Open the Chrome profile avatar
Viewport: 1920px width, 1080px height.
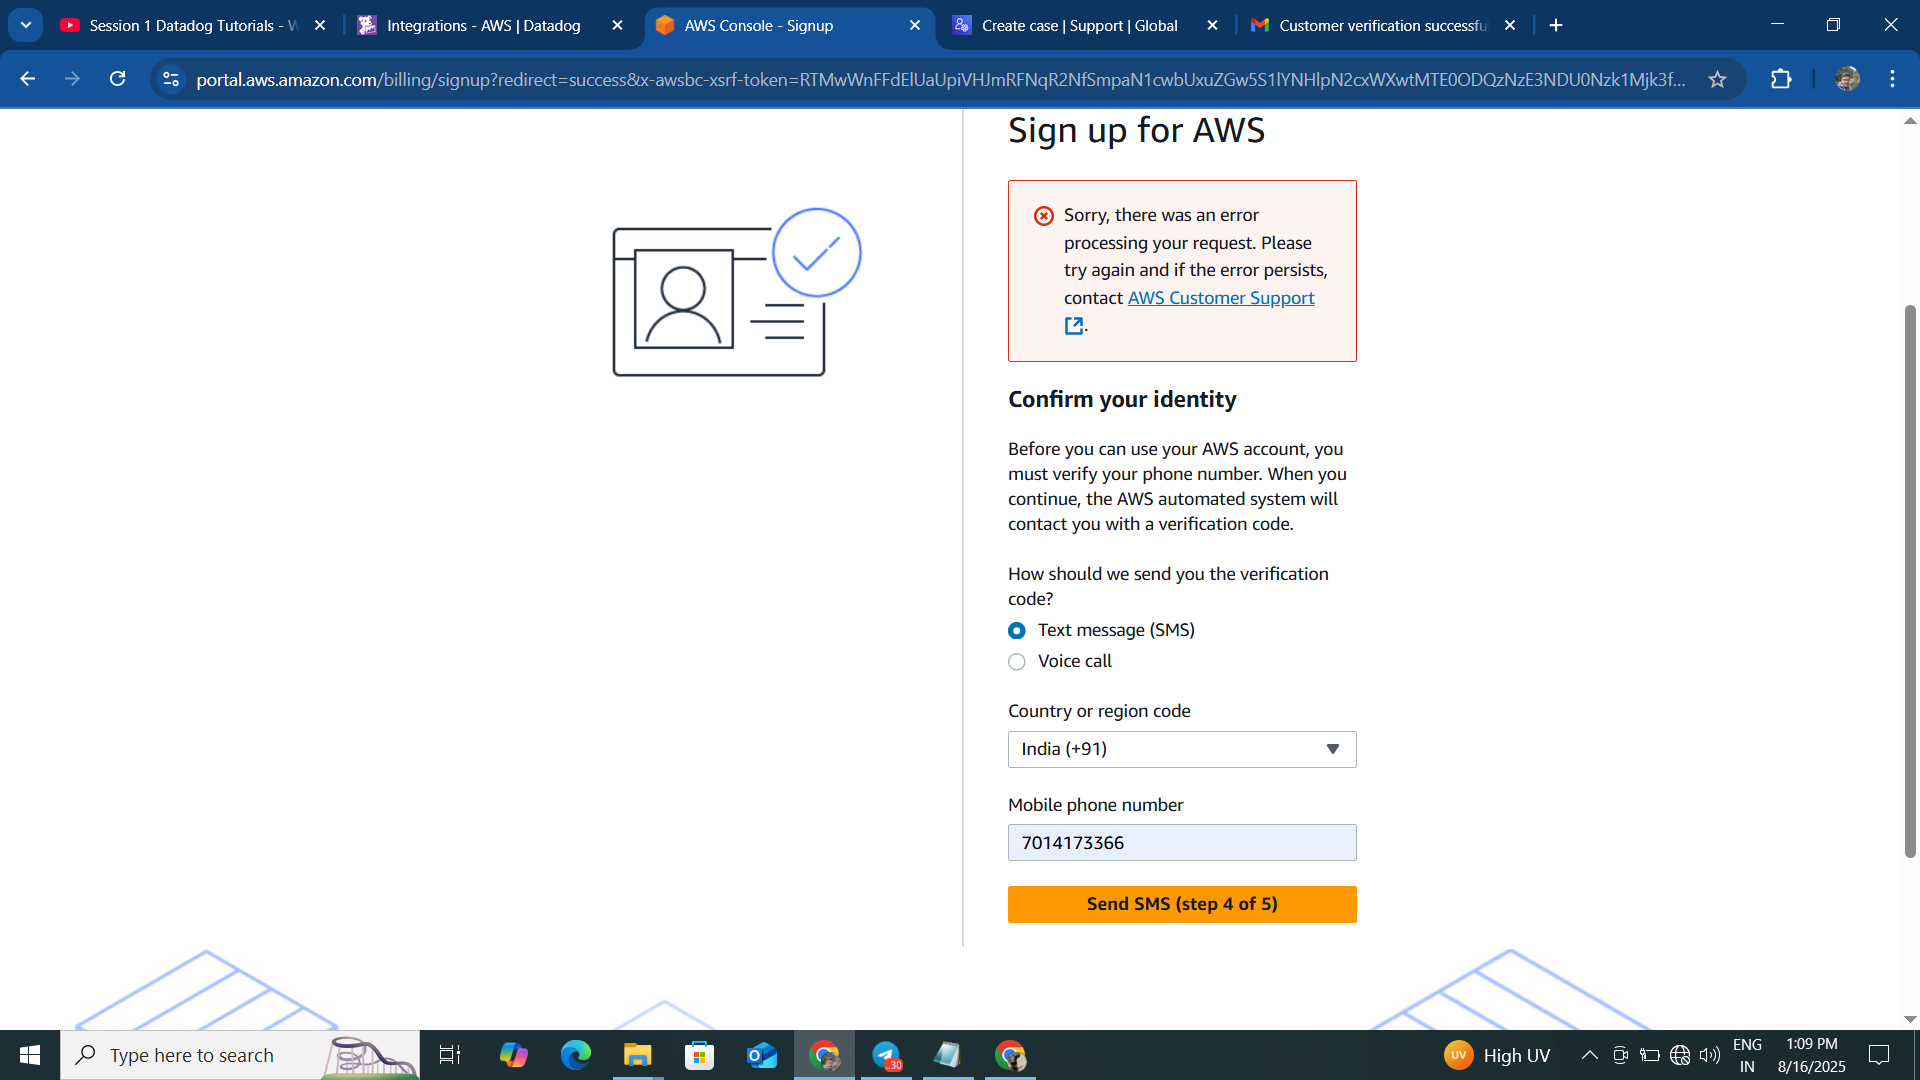pos(1847,79)
